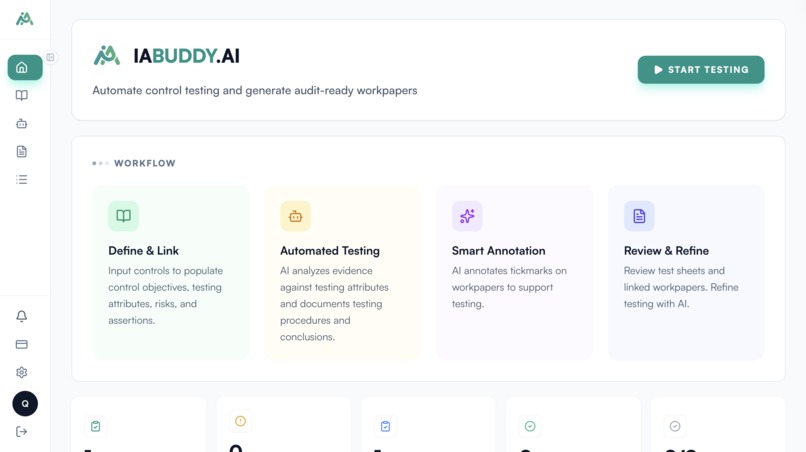Image resolution: width=806 pixels, height=452 pixels.
Task: Open the book icon in sidebar
Action: coord(22,95)
